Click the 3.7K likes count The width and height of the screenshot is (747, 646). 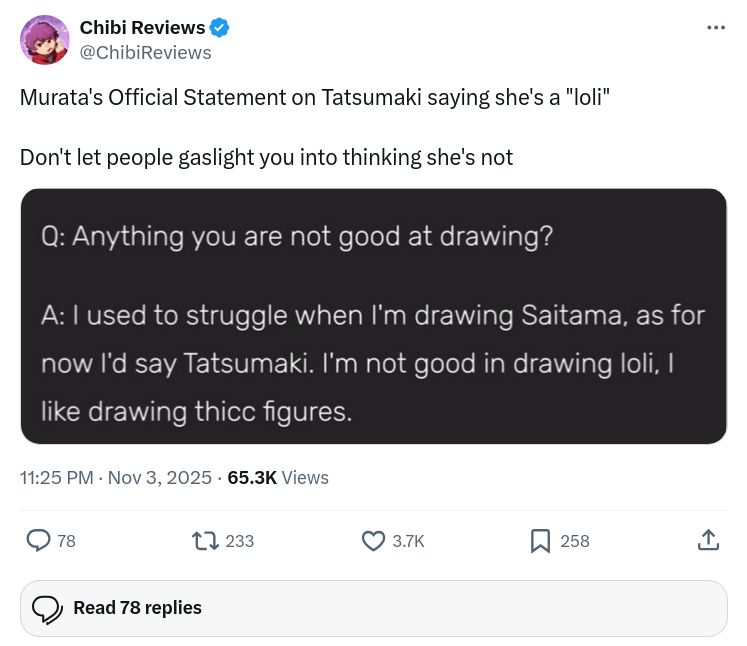tap(408, 541)
